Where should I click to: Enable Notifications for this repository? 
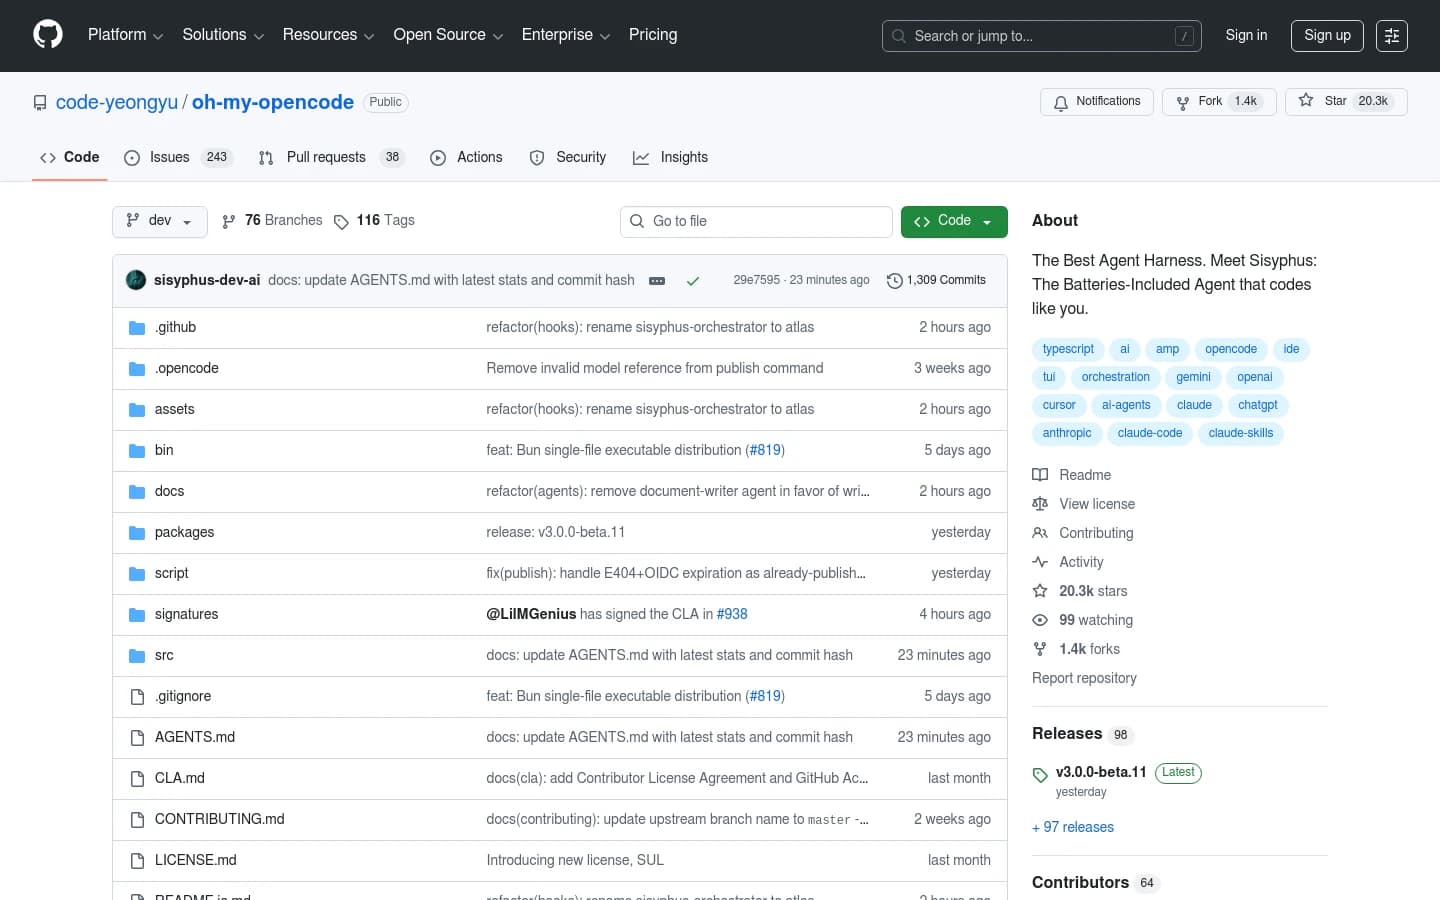tap(1096, 101)
